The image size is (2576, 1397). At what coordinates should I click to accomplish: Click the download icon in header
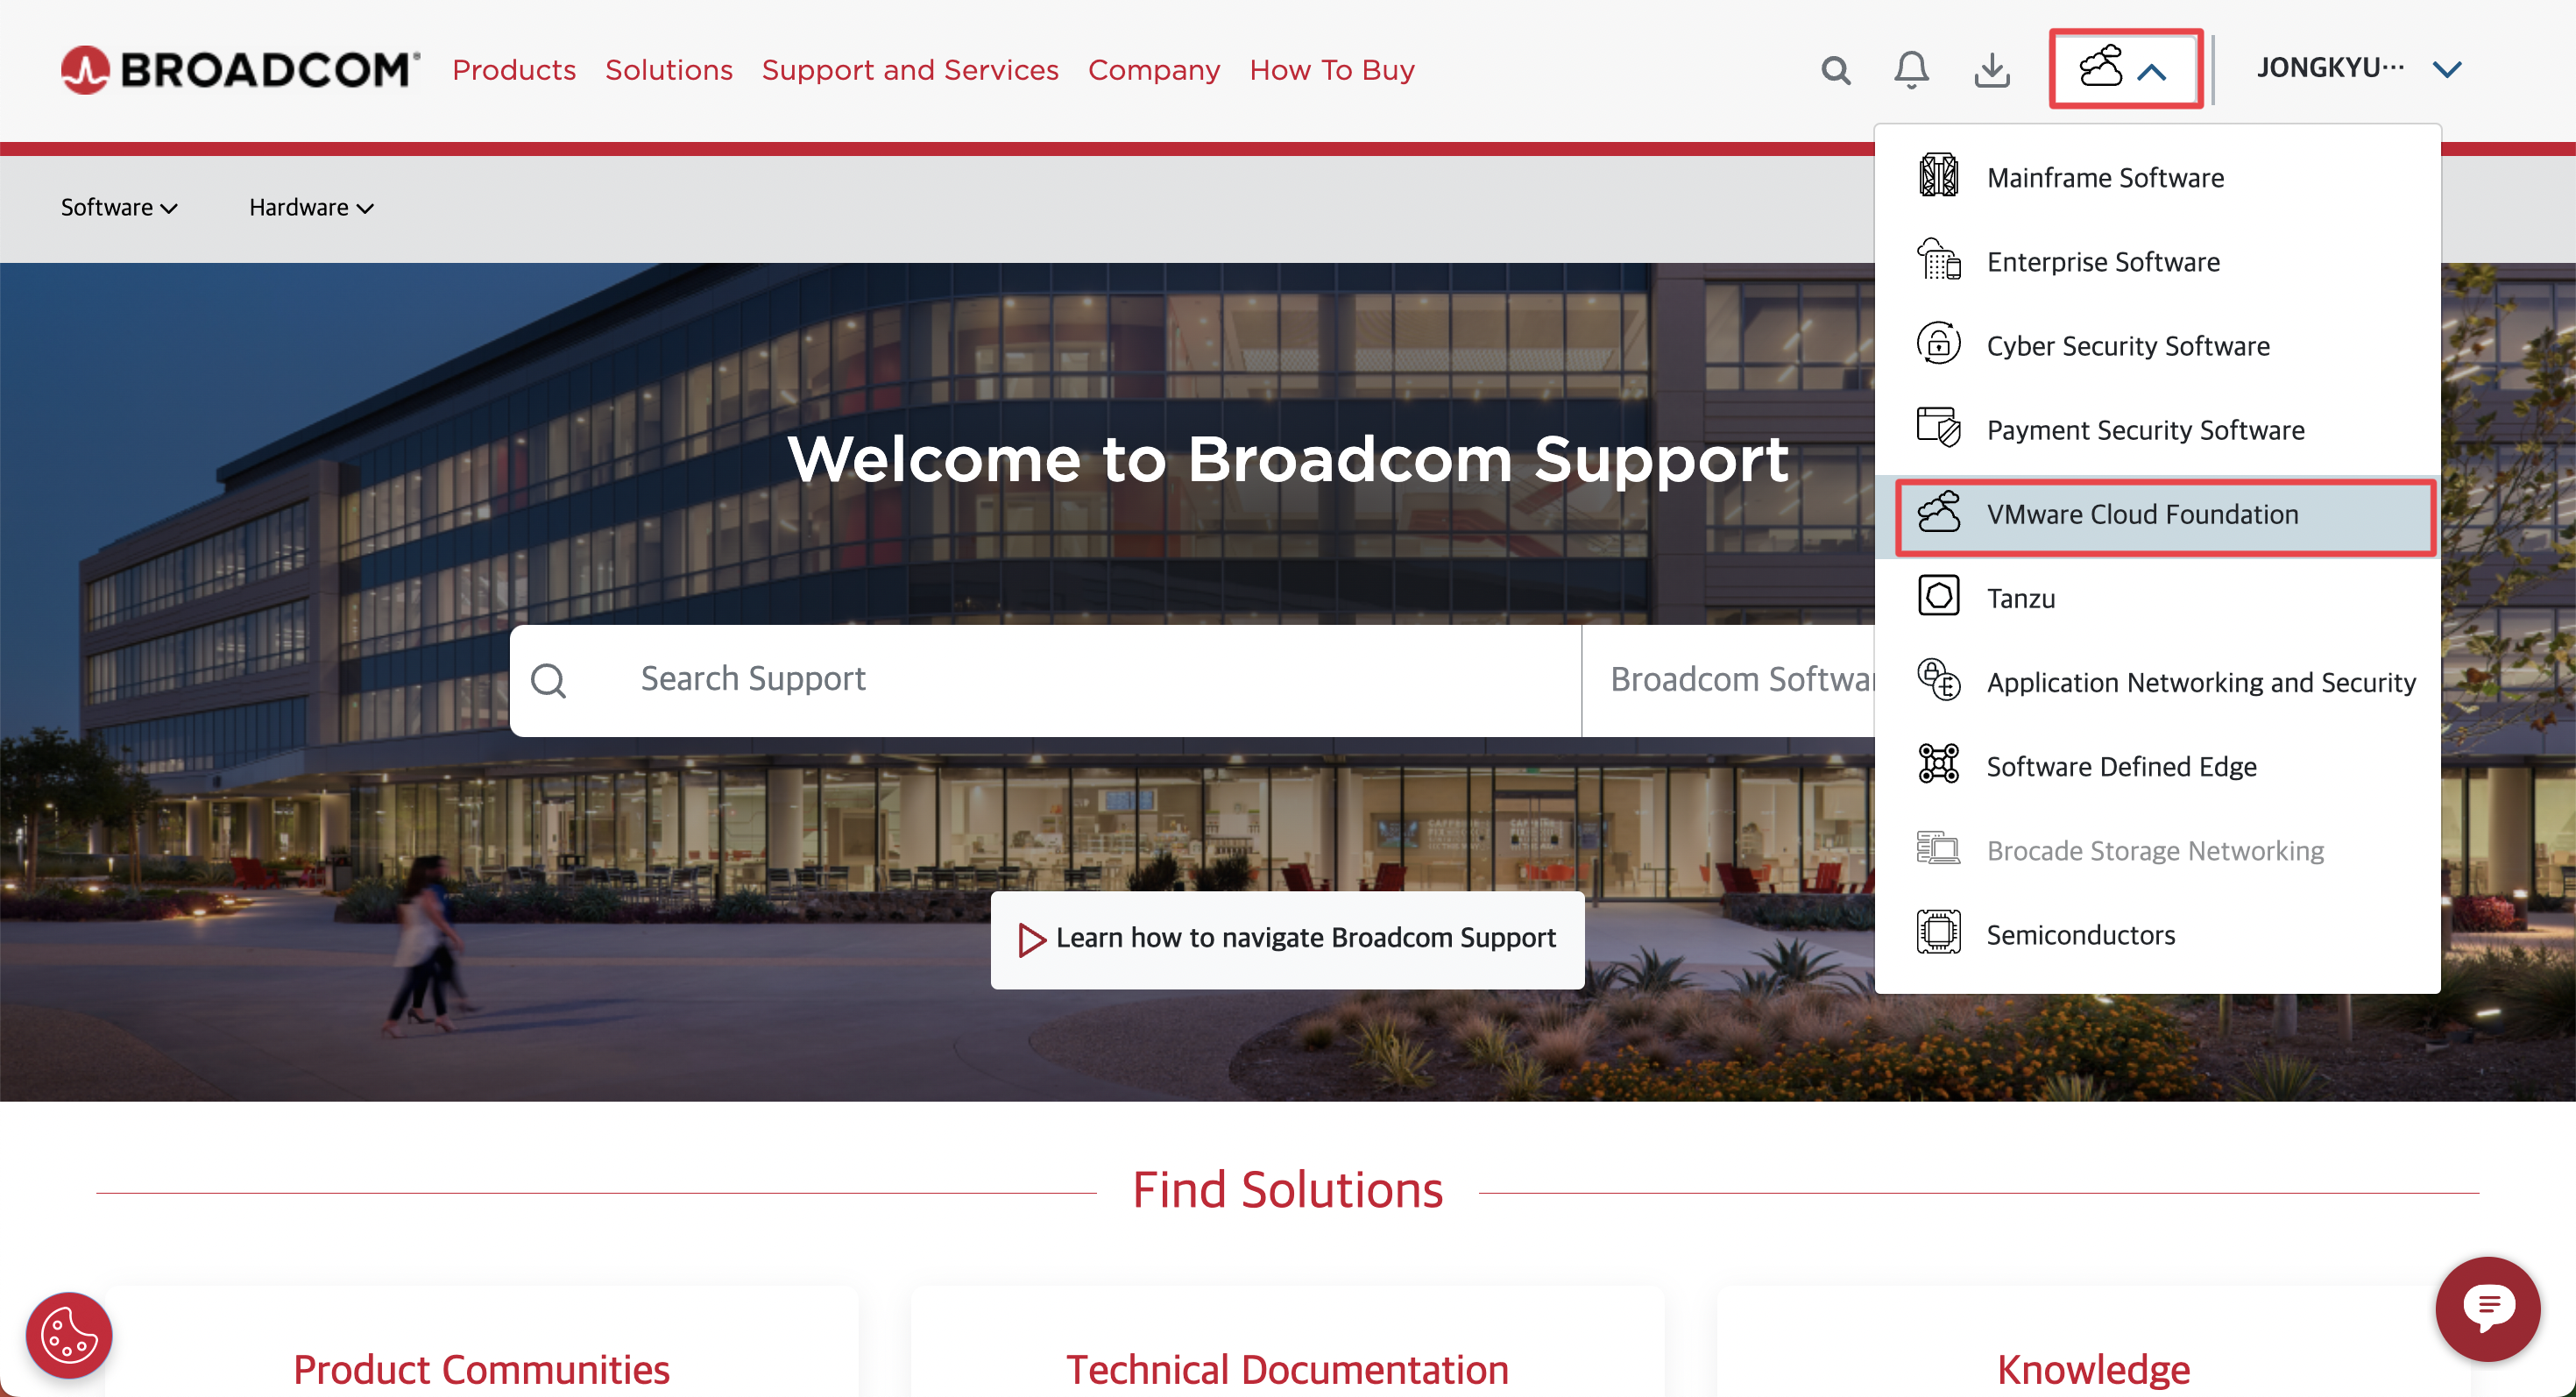[1993, 69]
